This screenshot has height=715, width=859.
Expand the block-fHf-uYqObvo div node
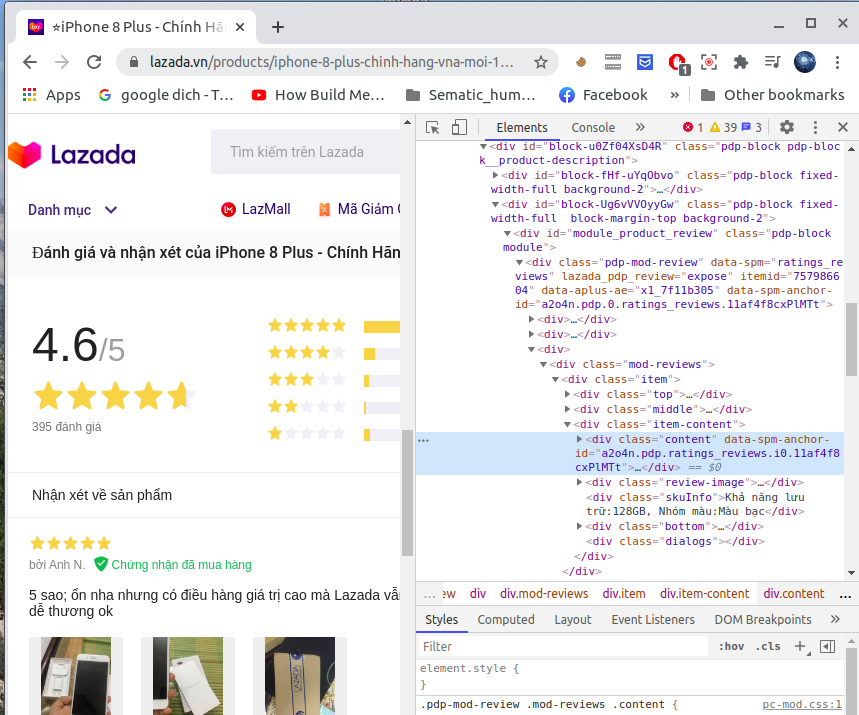pos(495,175)
